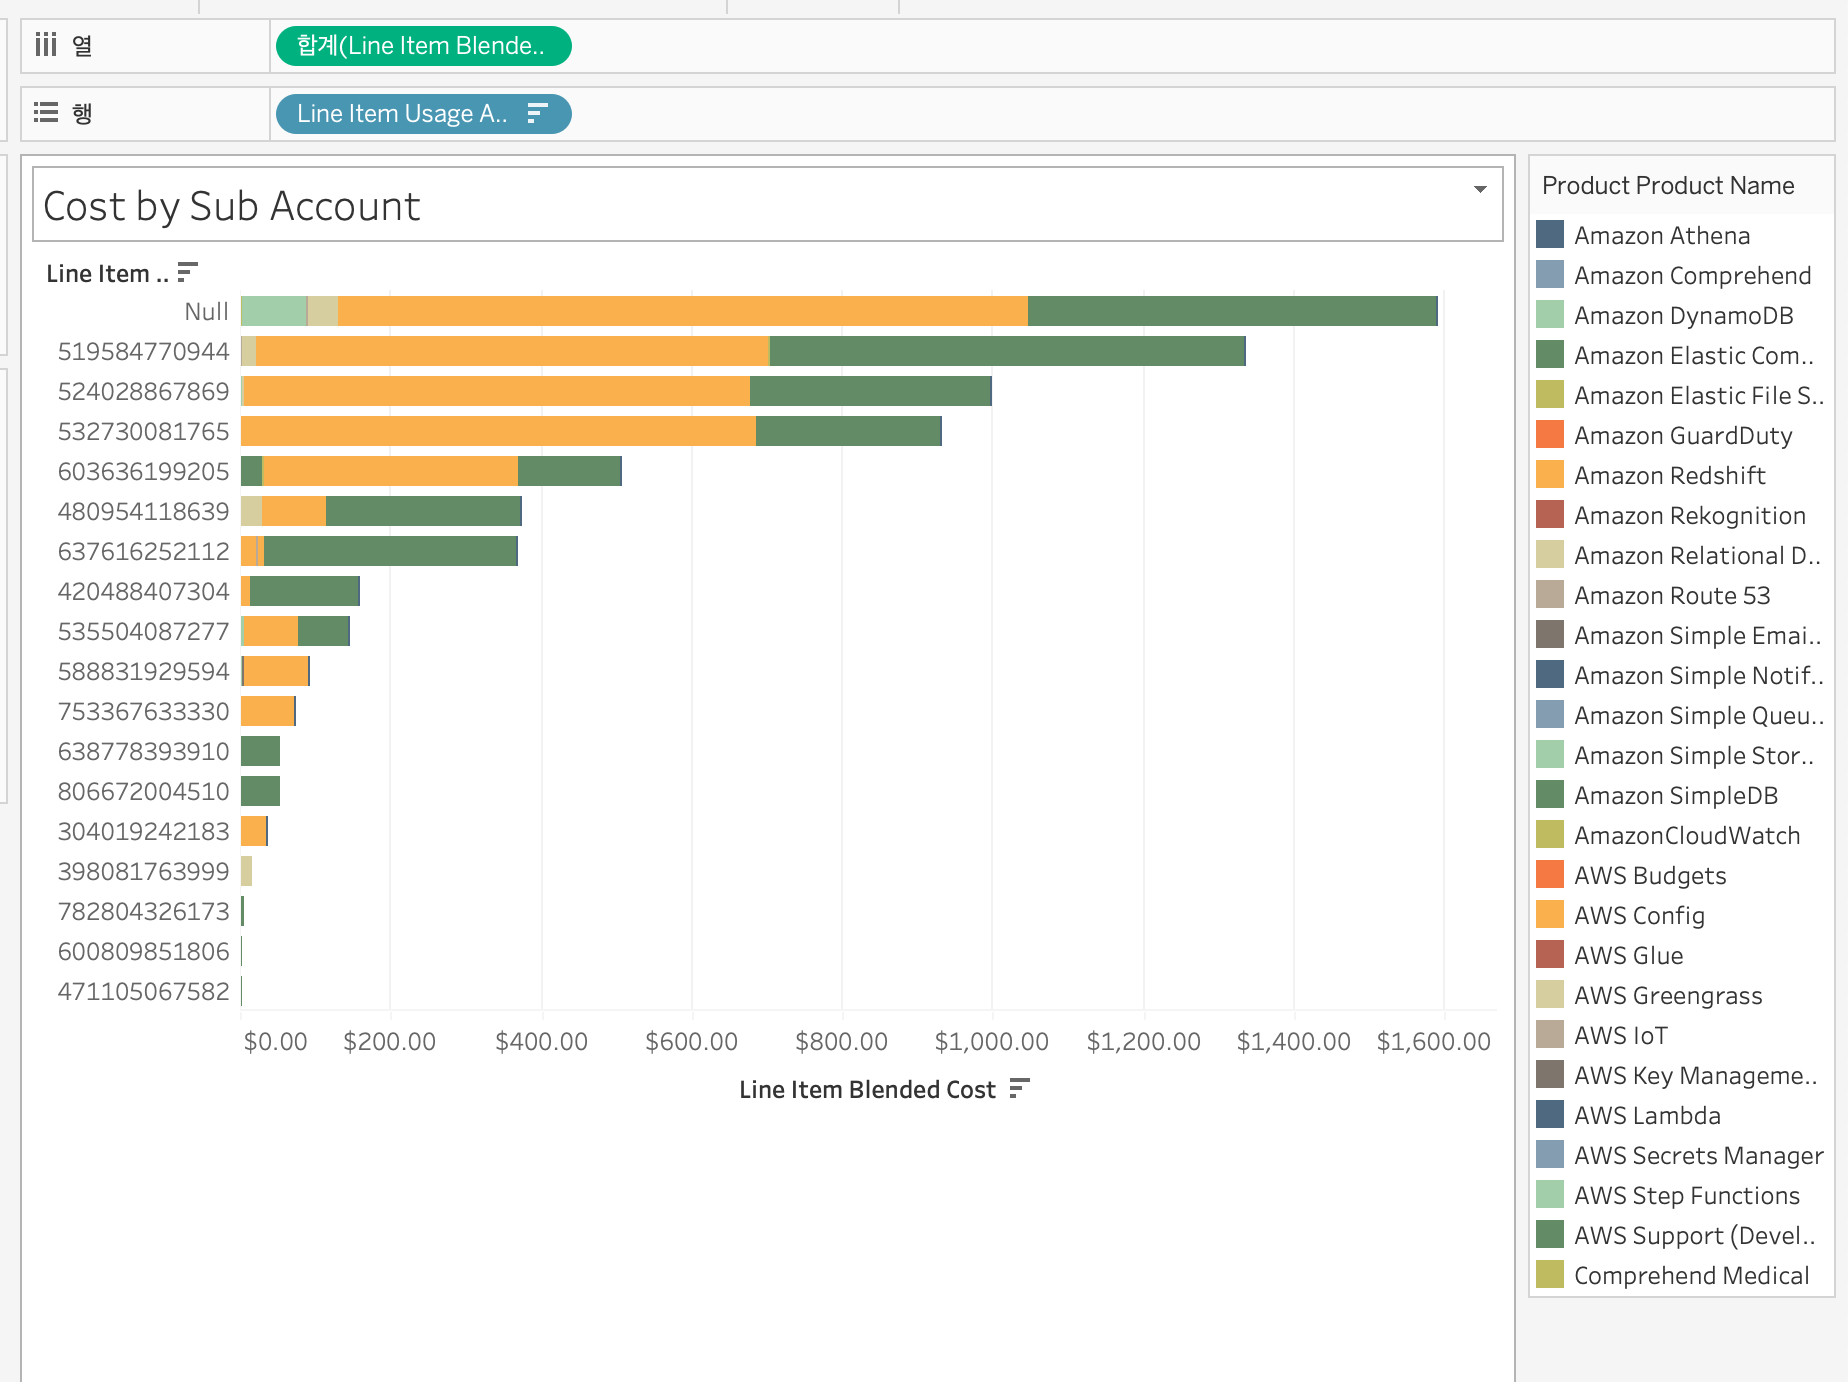The height and width of the screenshot is (1382, 1848).
Task: Click the Amazon Athena legend color swatch
Action: click(1550, 235)
